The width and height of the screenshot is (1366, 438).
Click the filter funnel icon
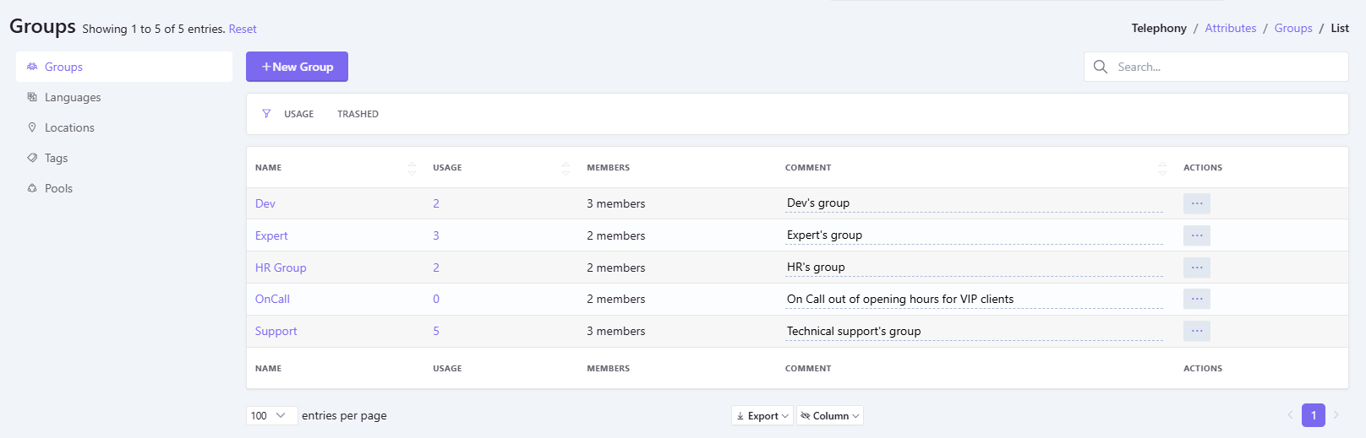(x=266, y=114)
